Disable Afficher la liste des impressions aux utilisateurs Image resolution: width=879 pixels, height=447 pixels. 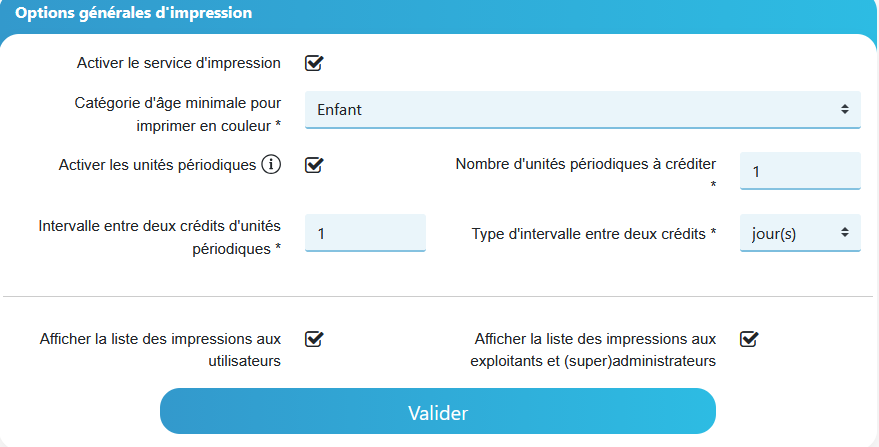tap(314, 339)
